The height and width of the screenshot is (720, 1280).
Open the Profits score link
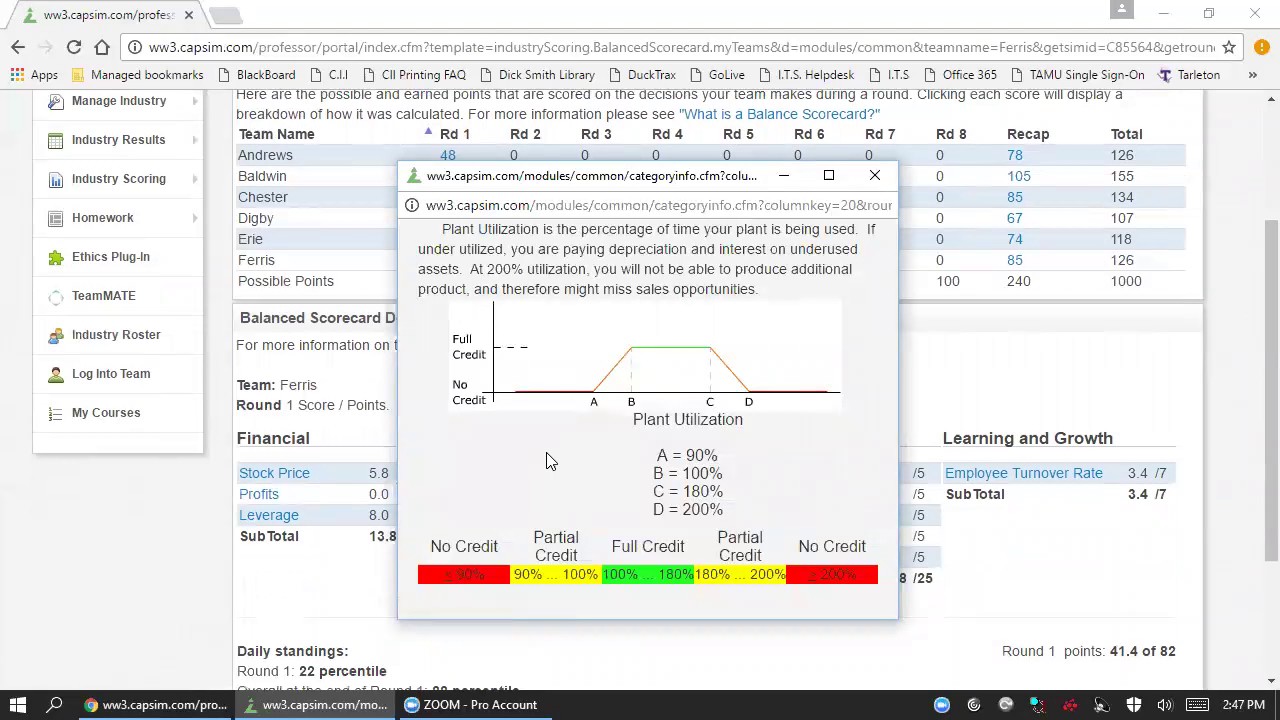[259, 494]
